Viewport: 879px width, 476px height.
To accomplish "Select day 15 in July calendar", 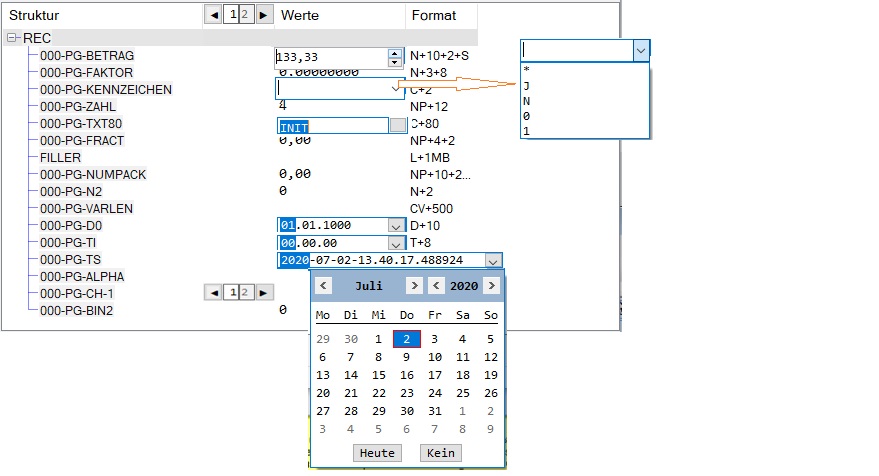I will point(378,375).
